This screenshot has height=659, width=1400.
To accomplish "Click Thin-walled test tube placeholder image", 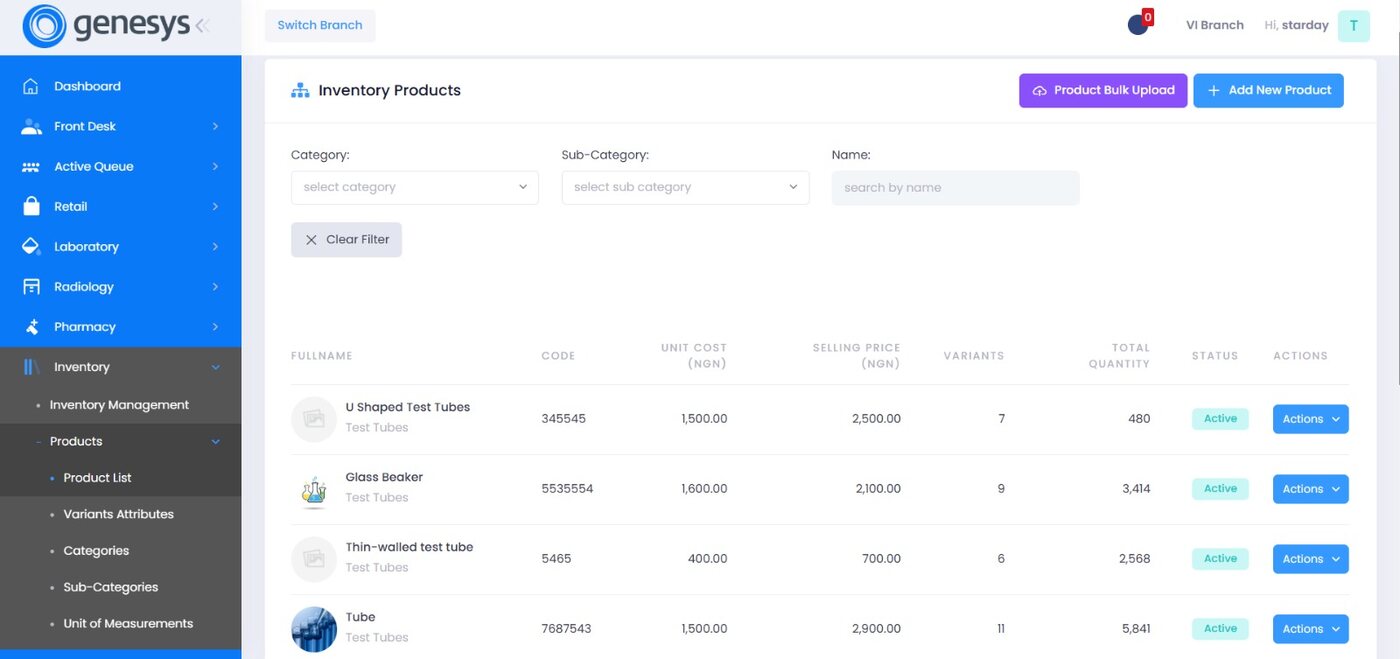I will [x=314, y=559].
